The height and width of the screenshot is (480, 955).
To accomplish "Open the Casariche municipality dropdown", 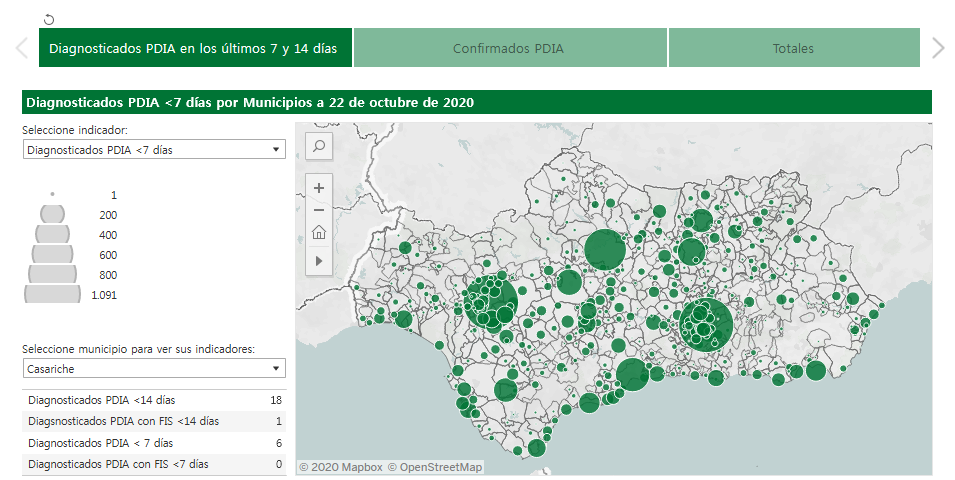I will (154, 369).
